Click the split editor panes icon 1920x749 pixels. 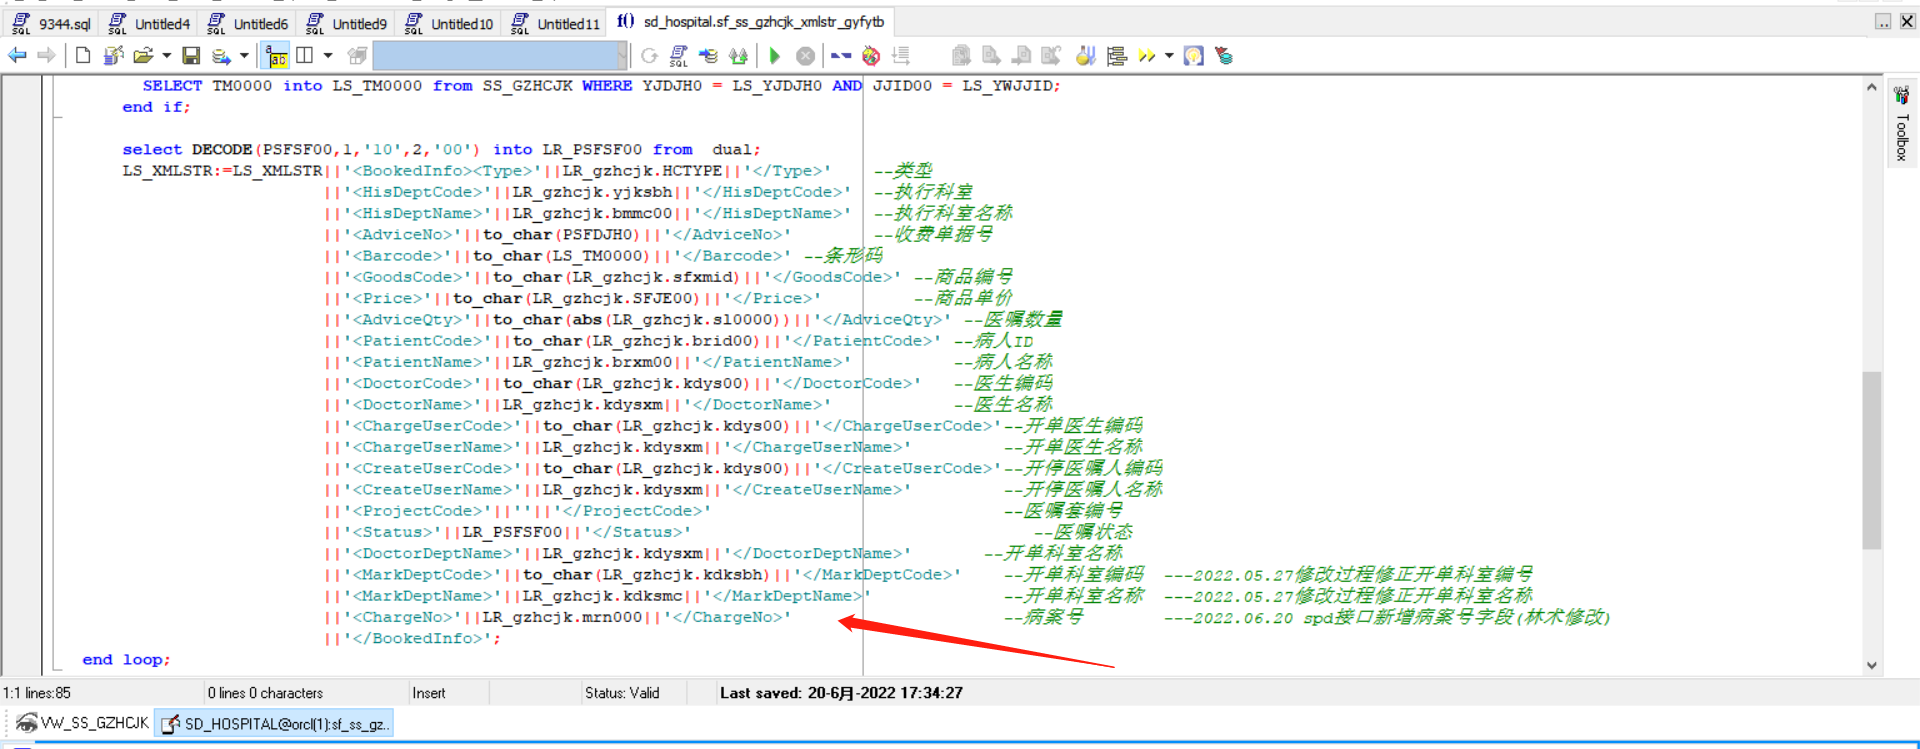(x=305, y=56)
